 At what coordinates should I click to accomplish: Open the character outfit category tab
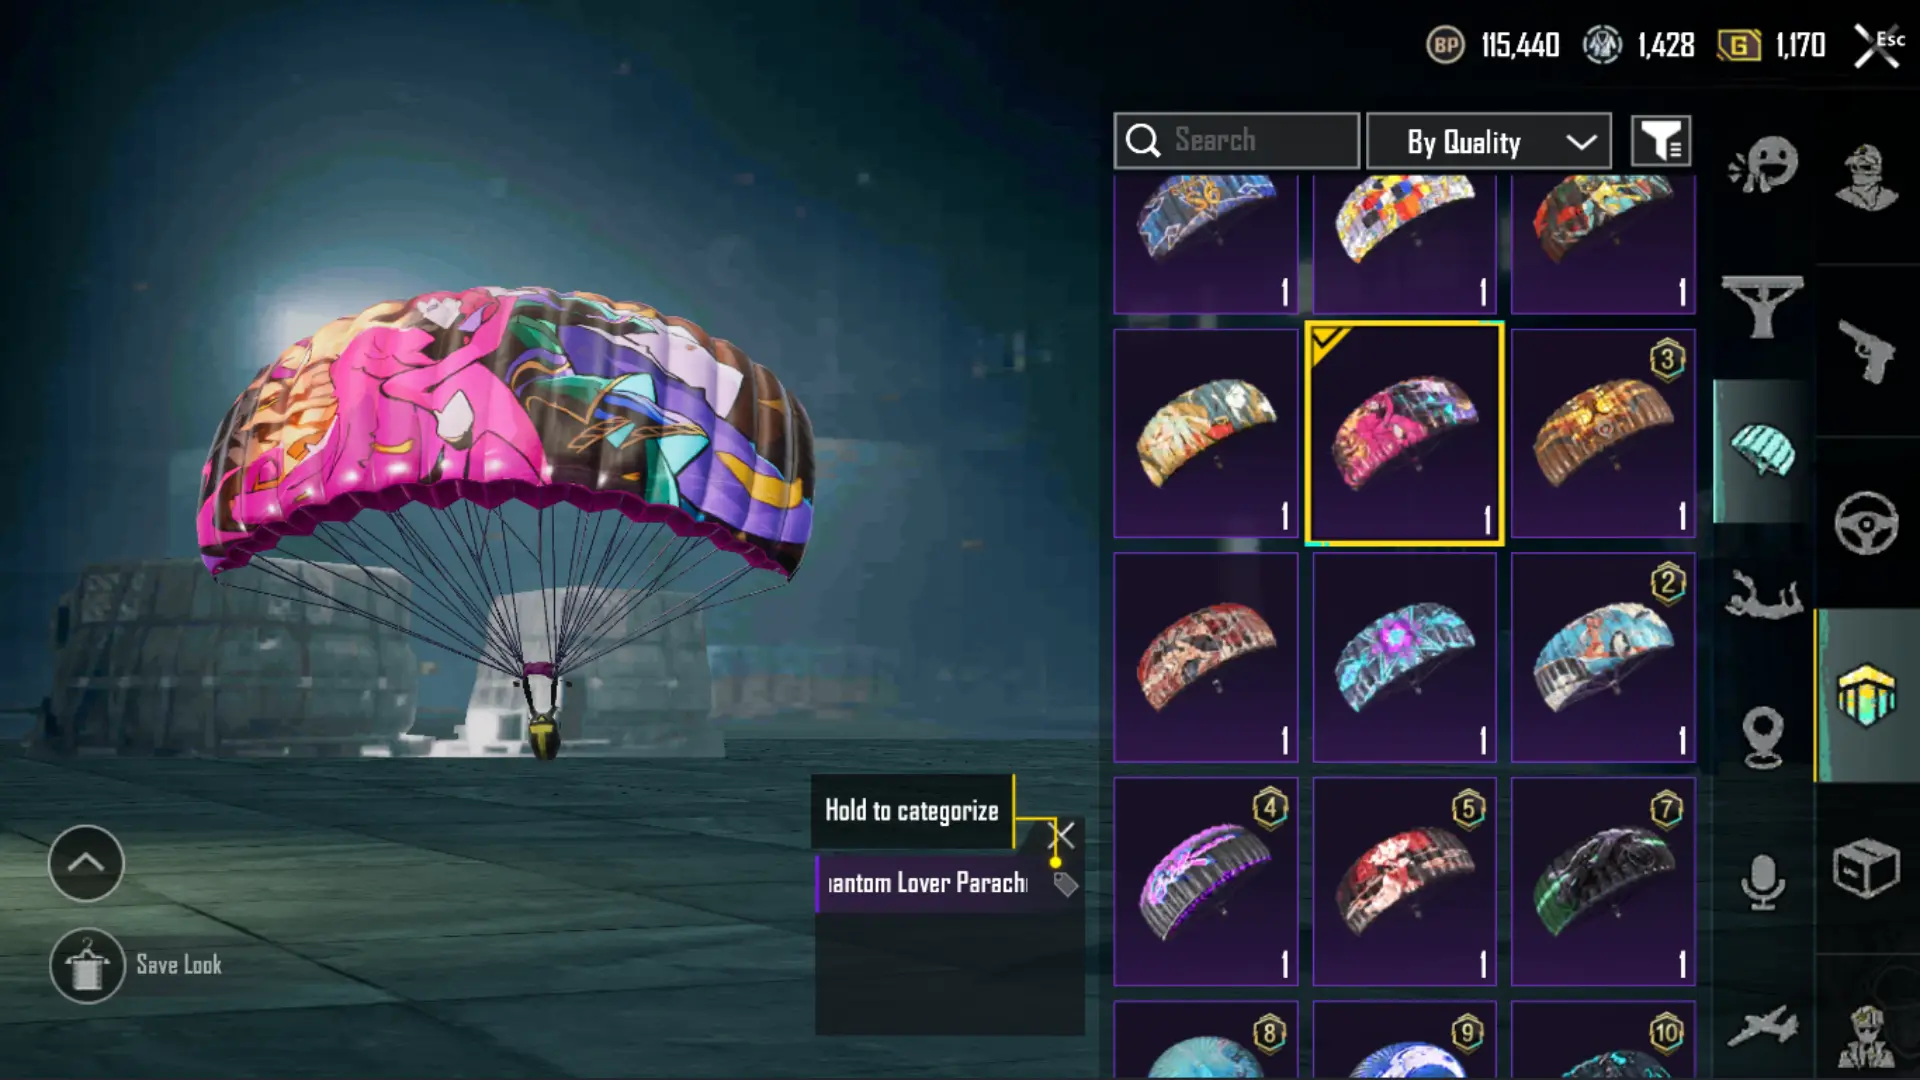pyautogui.click(x=1866, y=180)
